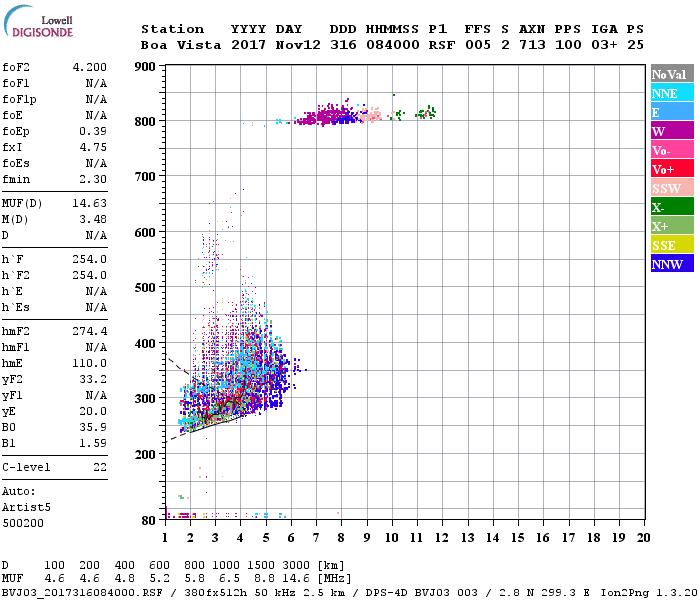The height and width of the screenshot is (600, 700).
Task: Select the Vo+ red legend swatch
Action: point(672,169)
